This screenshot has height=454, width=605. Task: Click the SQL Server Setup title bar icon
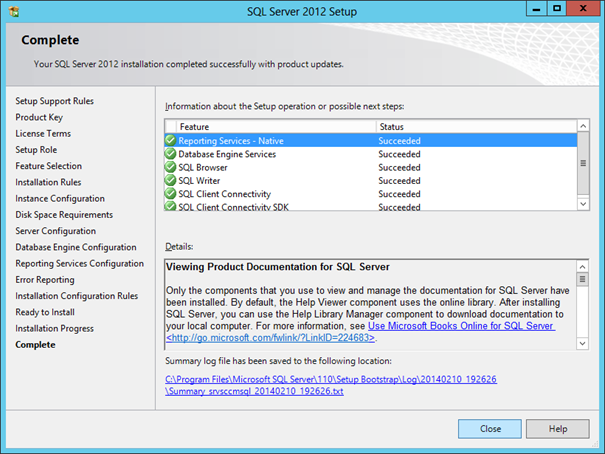[x=14, y=12]
